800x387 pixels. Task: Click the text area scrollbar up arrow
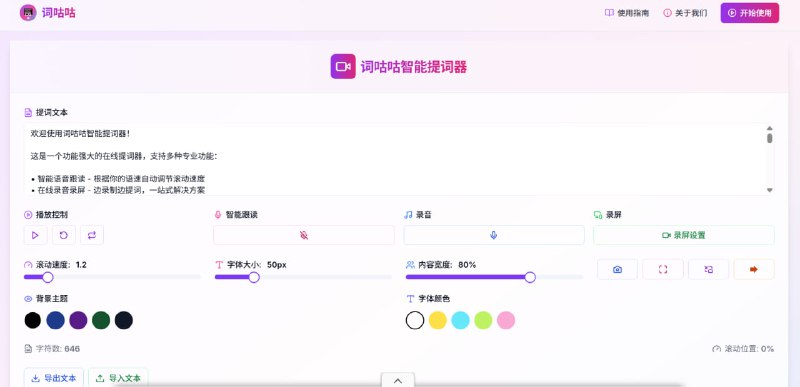pos(769,128)
